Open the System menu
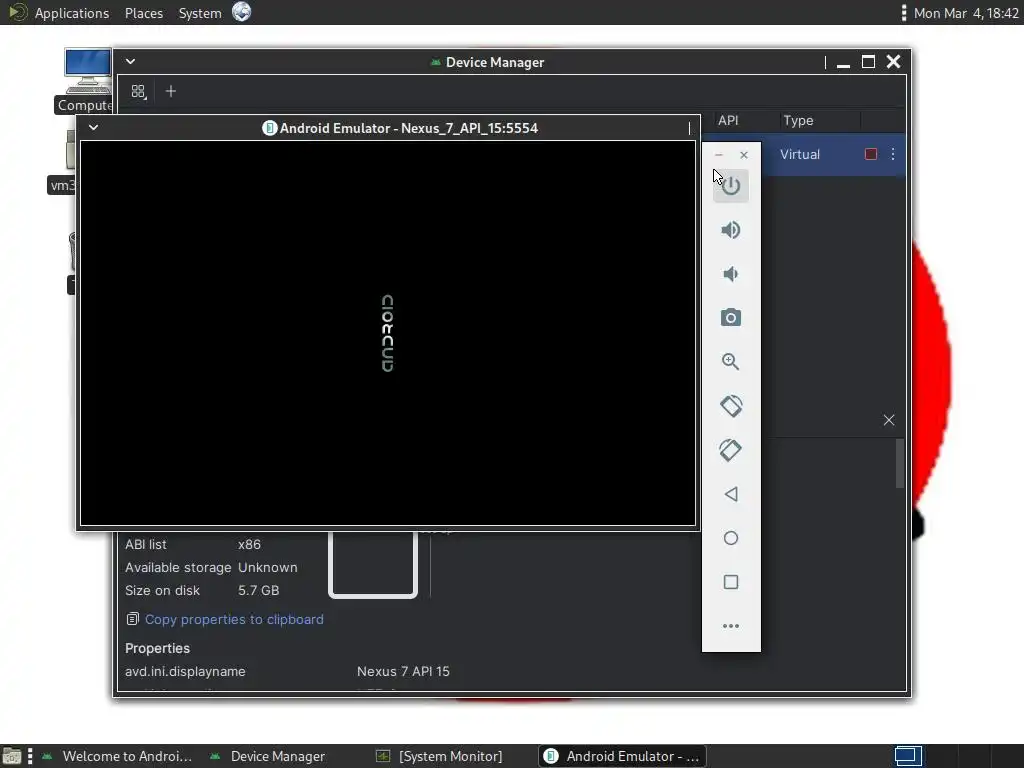 [200, 13]
